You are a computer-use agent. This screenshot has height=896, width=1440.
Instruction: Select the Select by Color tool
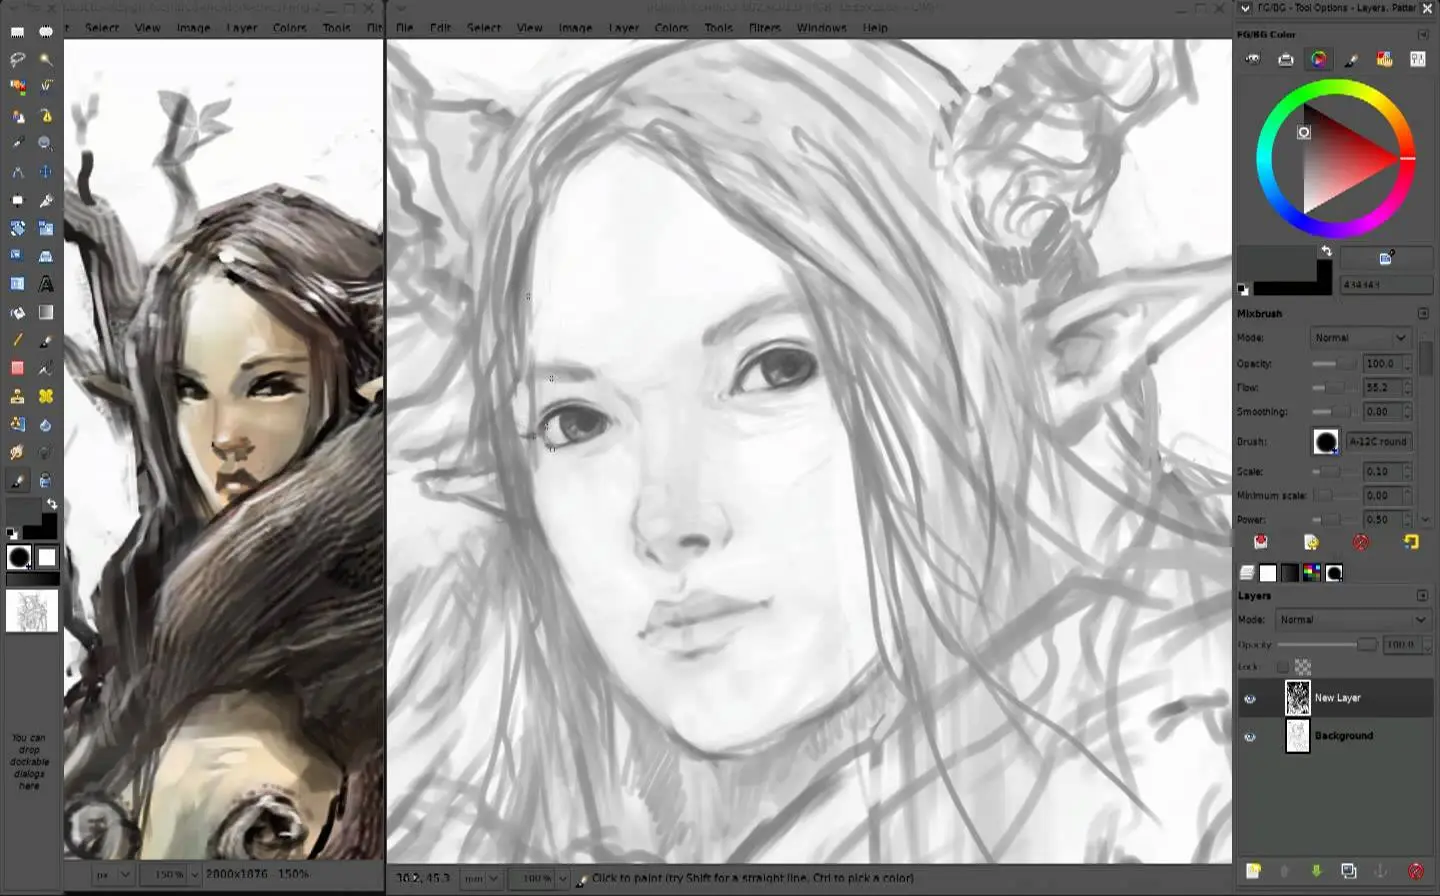[17, 88]
